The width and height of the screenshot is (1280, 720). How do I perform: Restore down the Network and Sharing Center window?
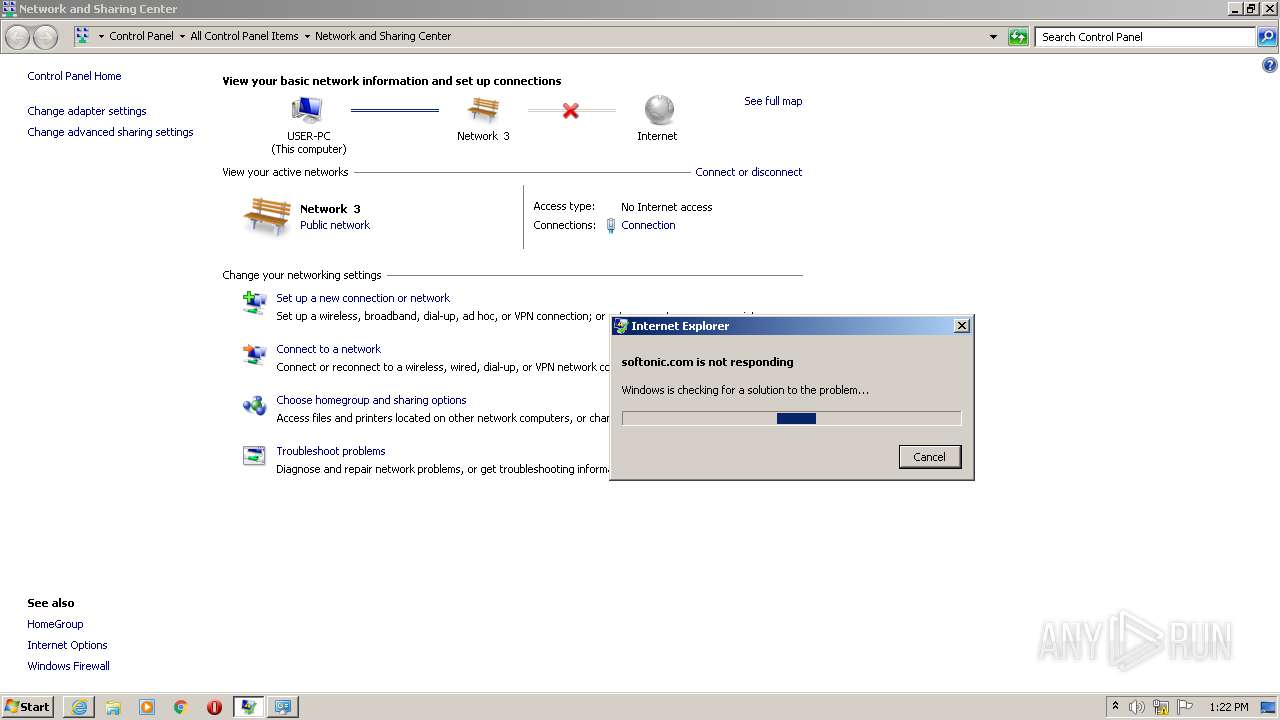coord(1250,8)
